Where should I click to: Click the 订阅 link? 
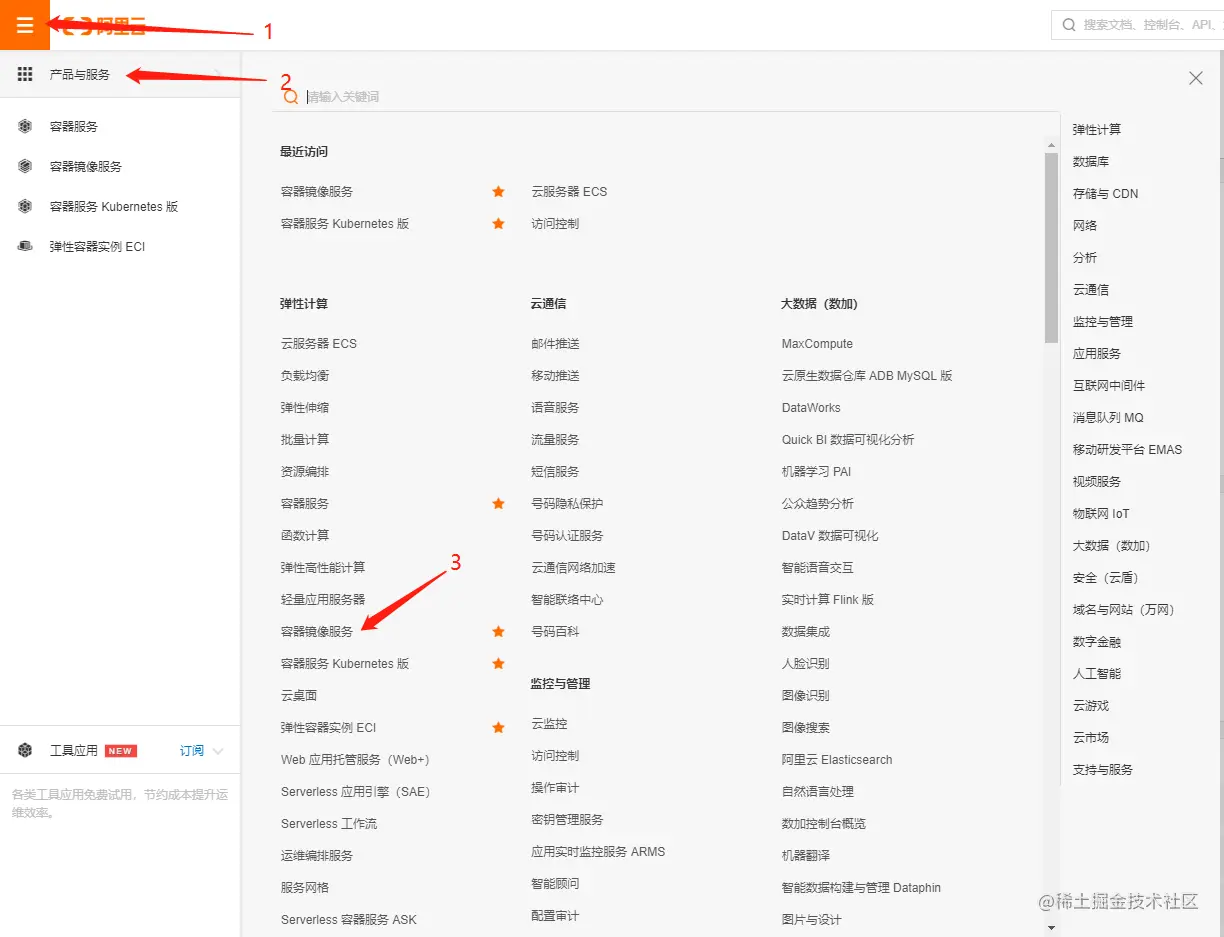(x=192, y=750)
